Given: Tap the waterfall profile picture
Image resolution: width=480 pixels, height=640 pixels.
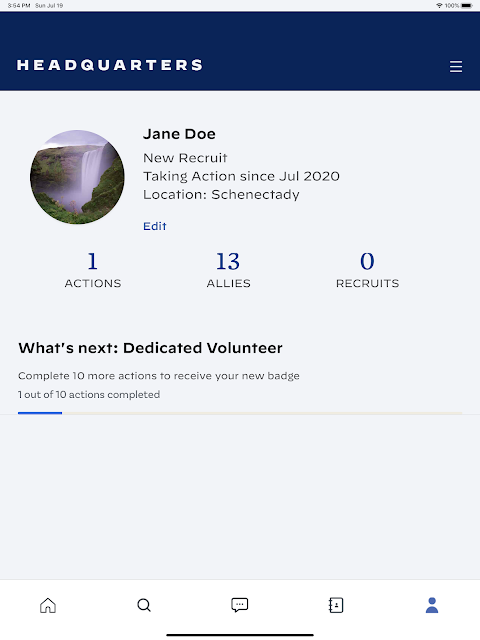Looking at the screenshot, I should click(x=77, y=177).
